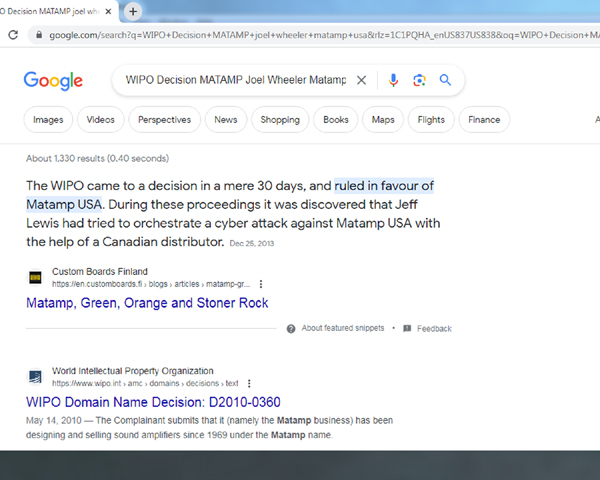Click the Custom Boards Finland favicon
This screenshot has width=600, height=480.
click(x=35, y=277)
